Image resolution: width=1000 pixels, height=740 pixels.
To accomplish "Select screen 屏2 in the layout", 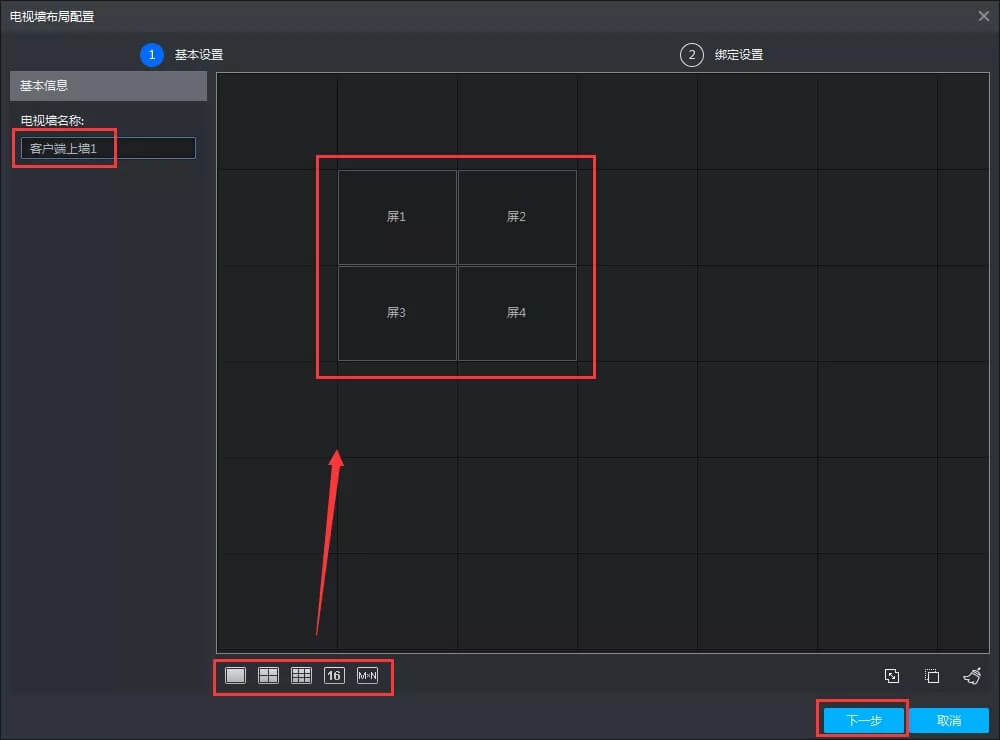I will pos(517,217).
